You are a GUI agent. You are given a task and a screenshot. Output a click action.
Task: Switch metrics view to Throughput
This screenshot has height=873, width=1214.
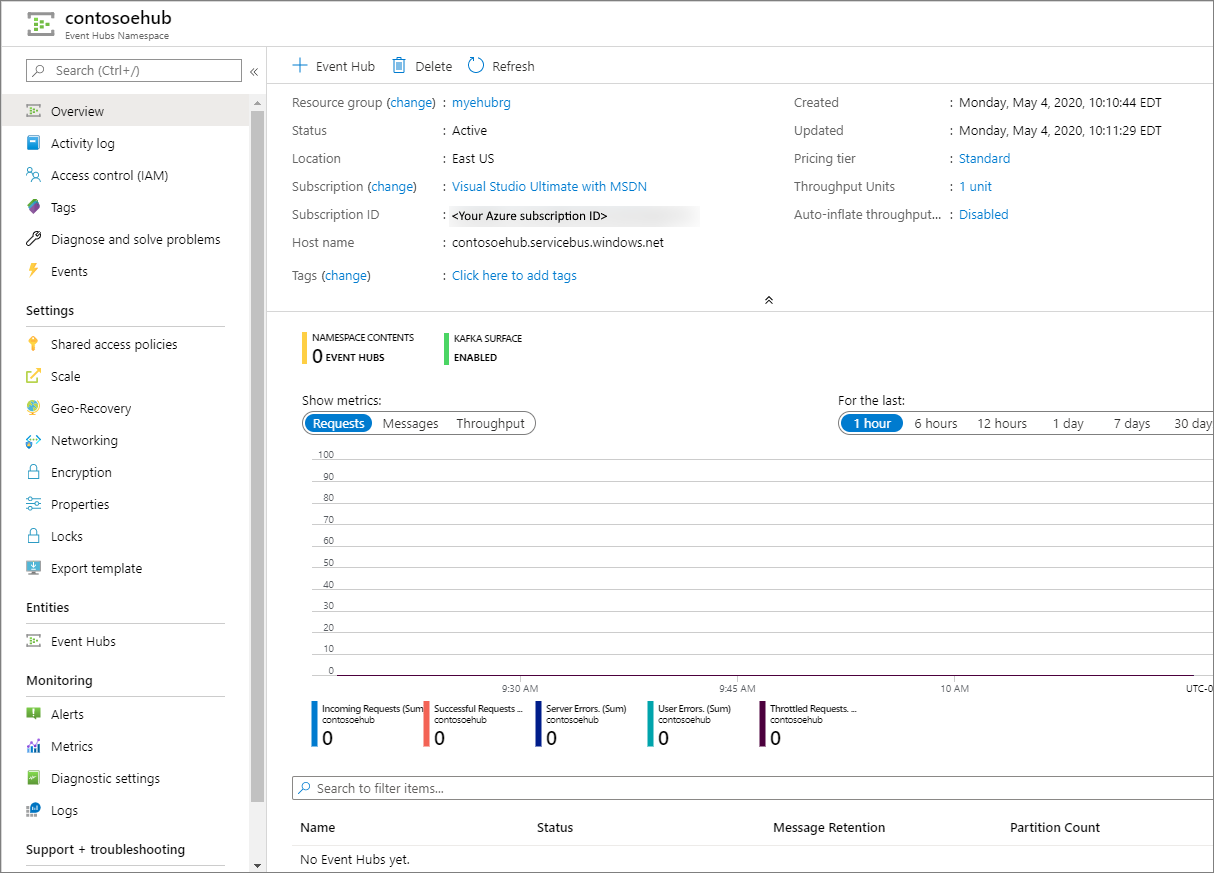(490, 424)
